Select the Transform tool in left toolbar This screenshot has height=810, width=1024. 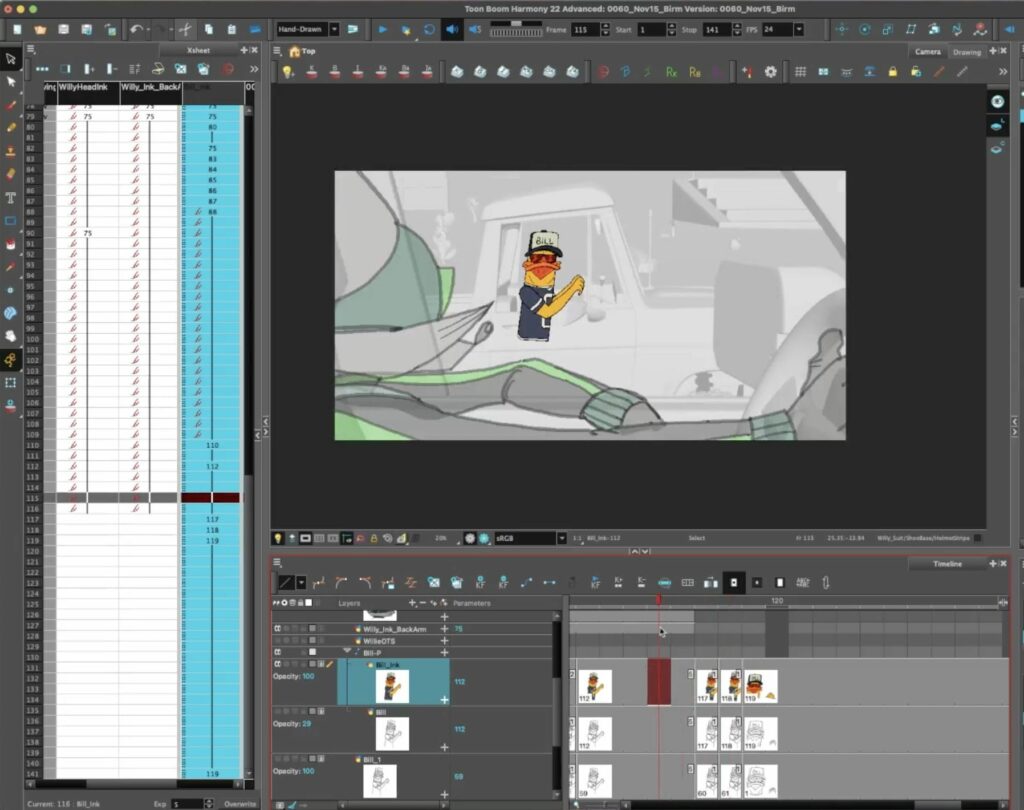tap(10, 59)
